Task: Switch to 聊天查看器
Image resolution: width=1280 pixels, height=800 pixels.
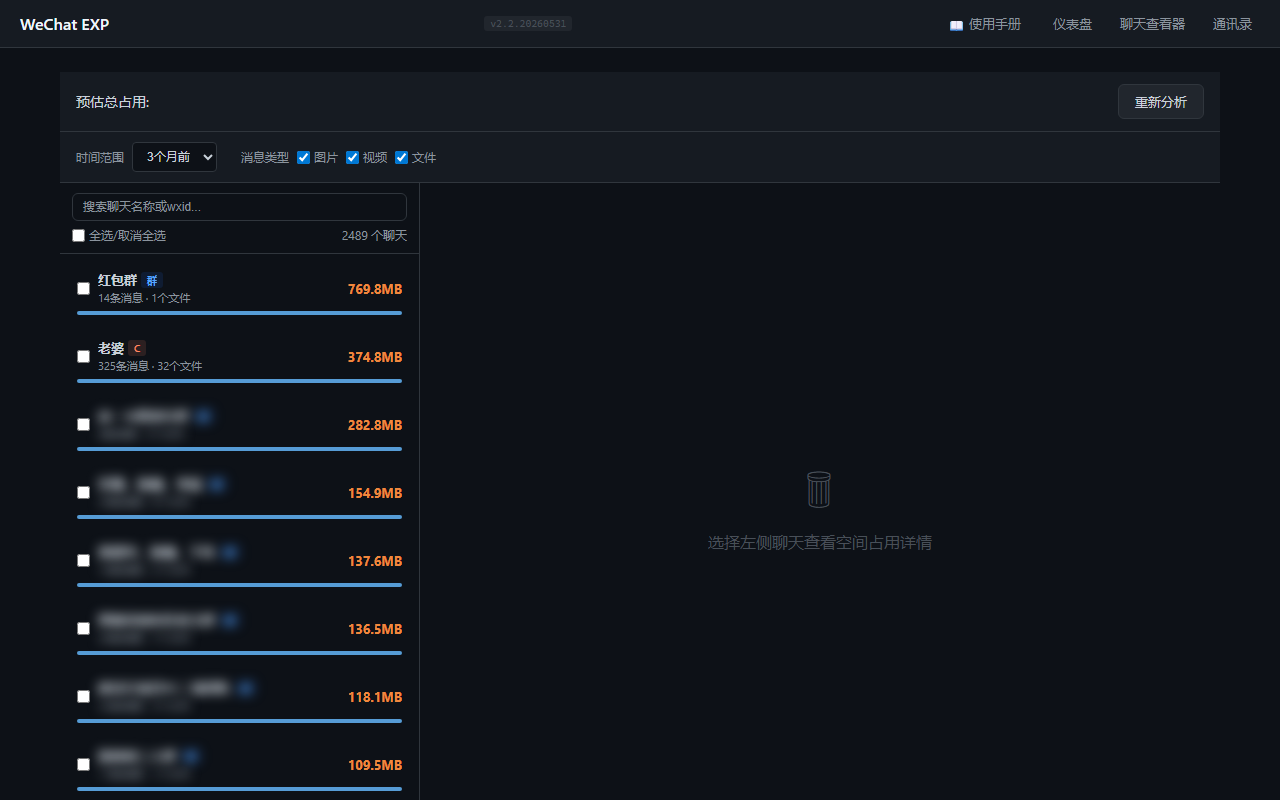Action: pyautogui.click(x=1152, y=24)
